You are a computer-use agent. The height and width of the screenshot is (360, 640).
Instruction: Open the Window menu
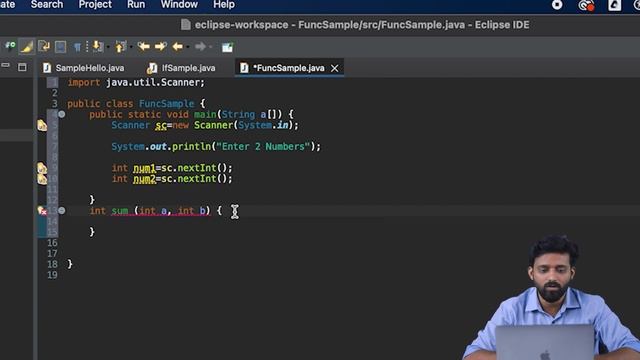(179, 5)
